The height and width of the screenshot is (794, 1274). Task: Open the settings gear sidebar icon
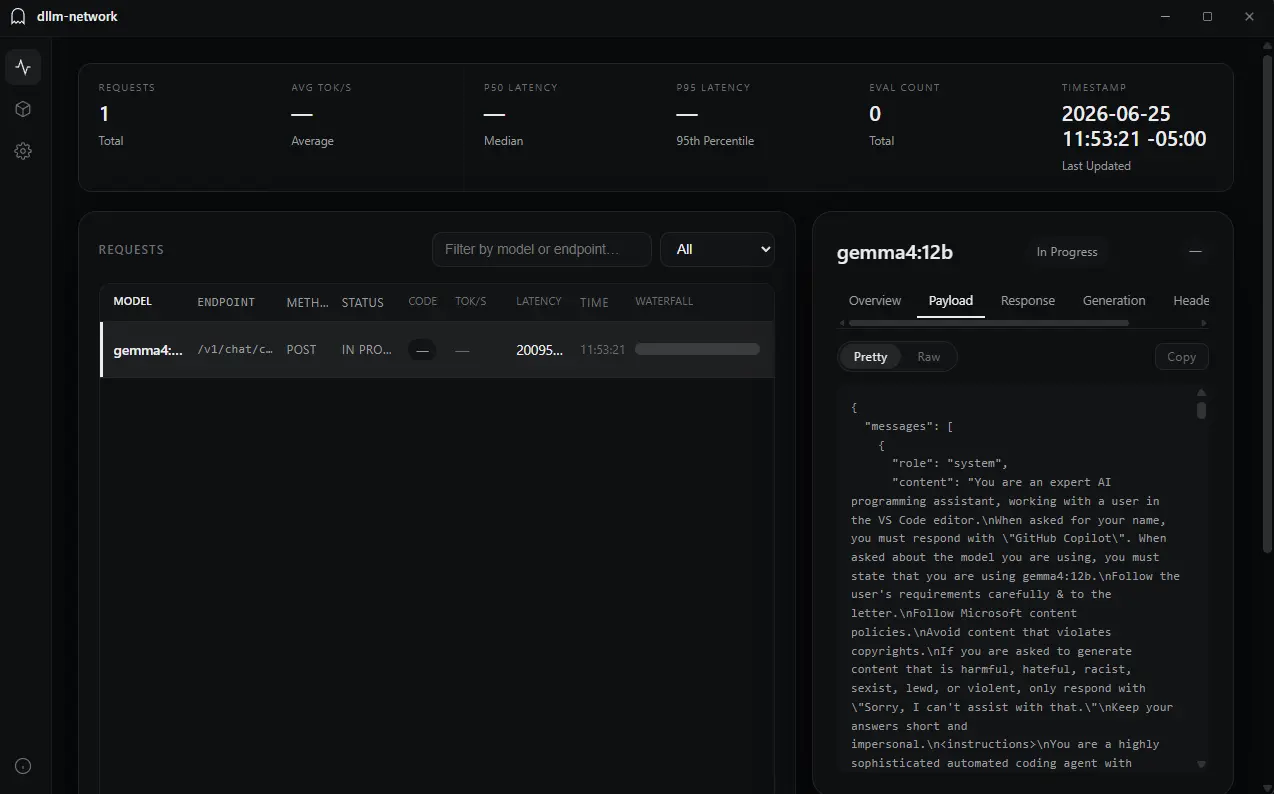23,151
